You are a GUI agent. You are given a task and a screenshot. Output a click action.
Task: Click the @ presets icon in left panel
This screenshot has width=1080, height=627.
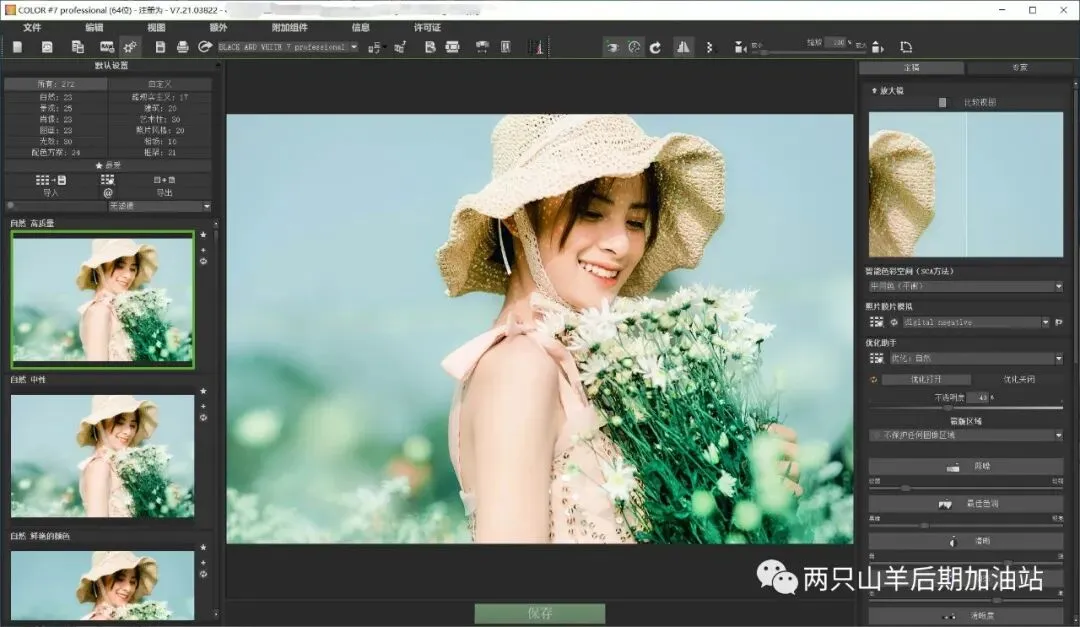(x=107, y=193)
